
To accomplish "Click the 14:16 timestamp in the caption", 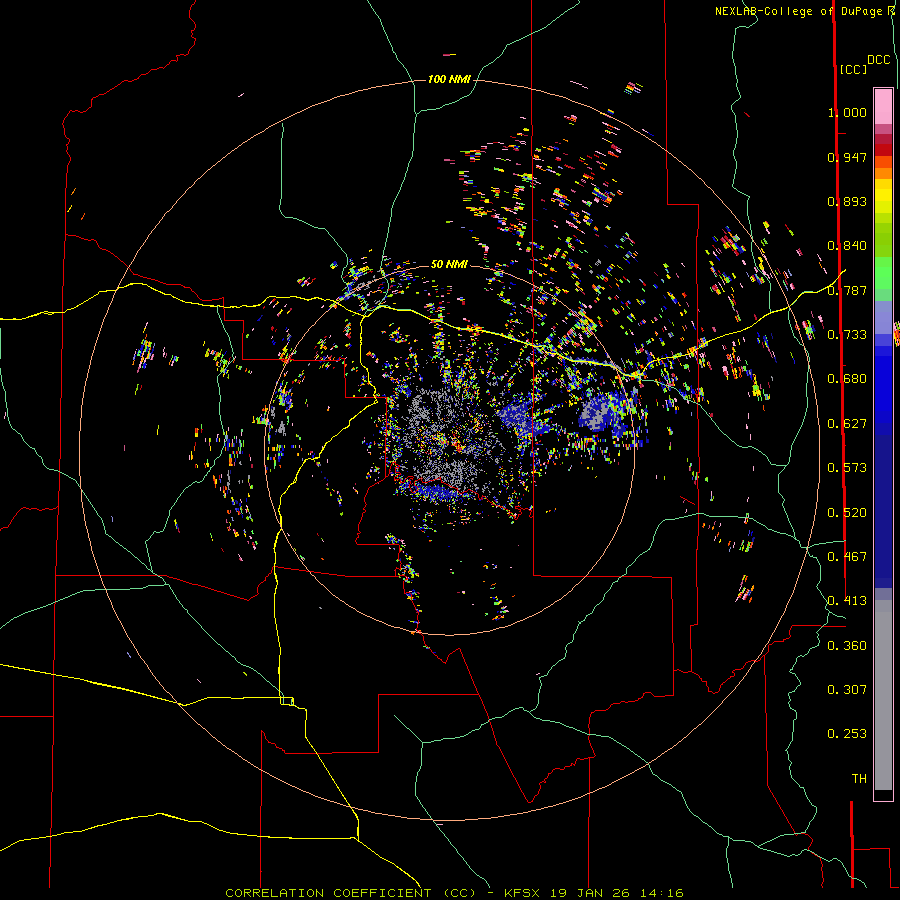I will coord(661,893).
